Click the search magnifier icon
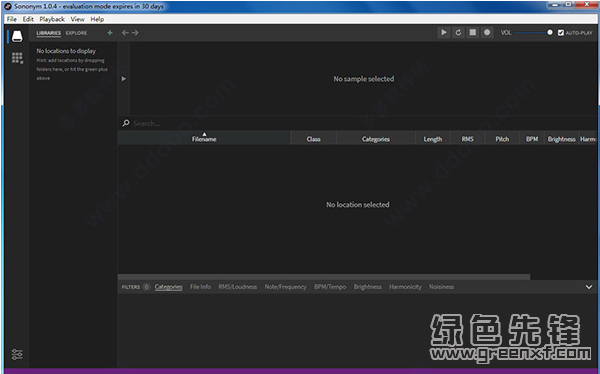 coord(126,123)
